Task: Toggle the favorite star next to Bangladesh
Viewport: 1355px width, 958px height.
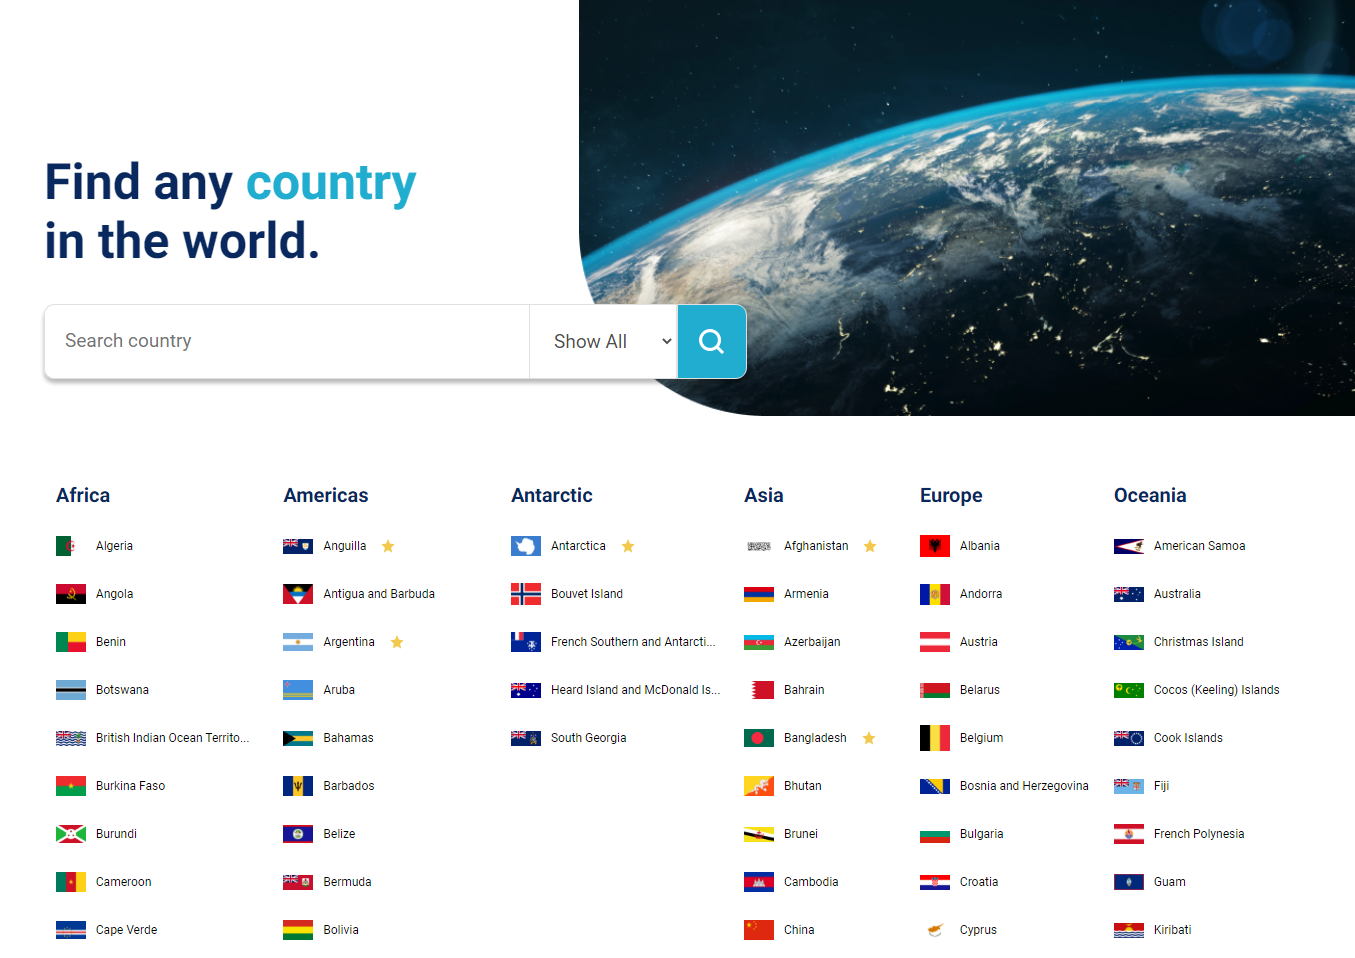Action: tap(869, 738)
